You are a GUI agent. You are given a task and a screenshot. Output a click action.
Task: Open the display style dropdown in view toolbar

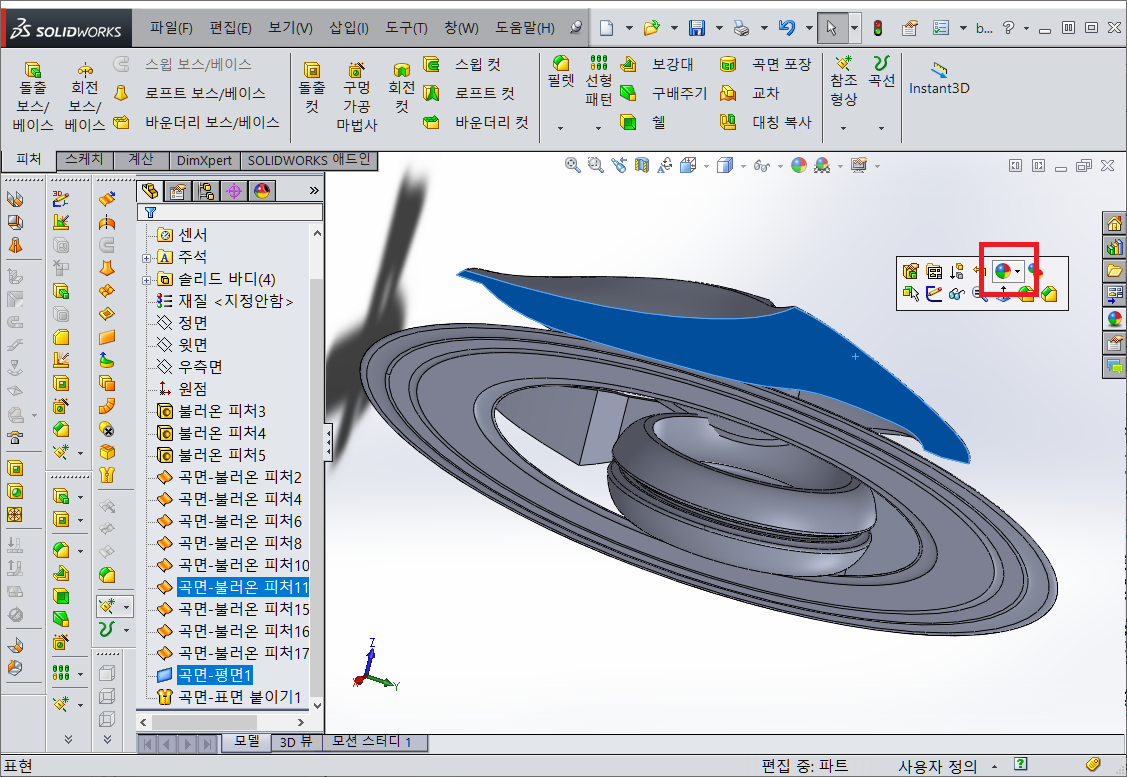coord(743,167)
